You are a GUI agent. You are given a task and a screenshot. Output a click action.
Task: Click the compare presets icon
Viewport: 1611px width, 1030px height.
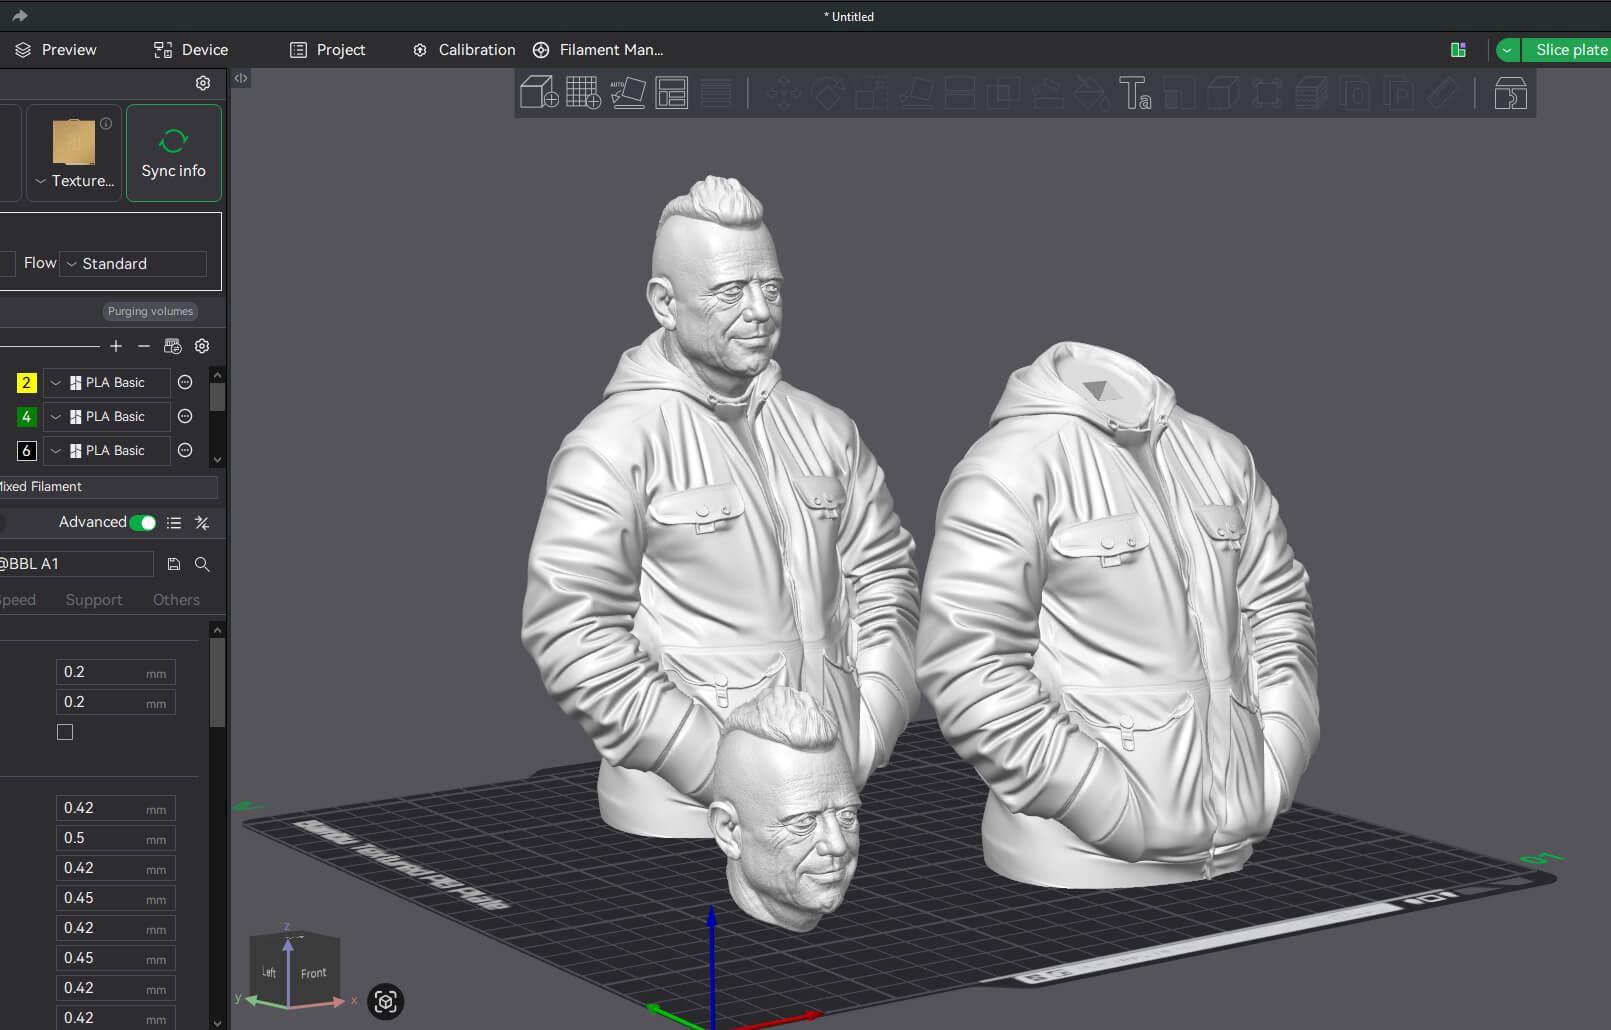202,523
